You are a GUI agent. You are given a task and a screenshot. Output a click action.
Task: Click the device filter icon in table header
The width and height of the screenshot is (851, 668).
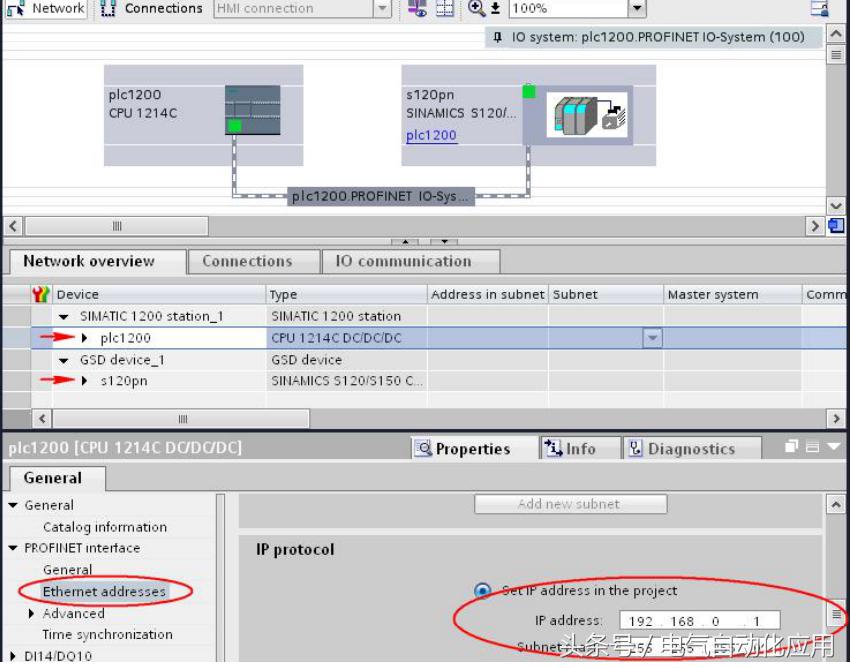click(41, 295)
